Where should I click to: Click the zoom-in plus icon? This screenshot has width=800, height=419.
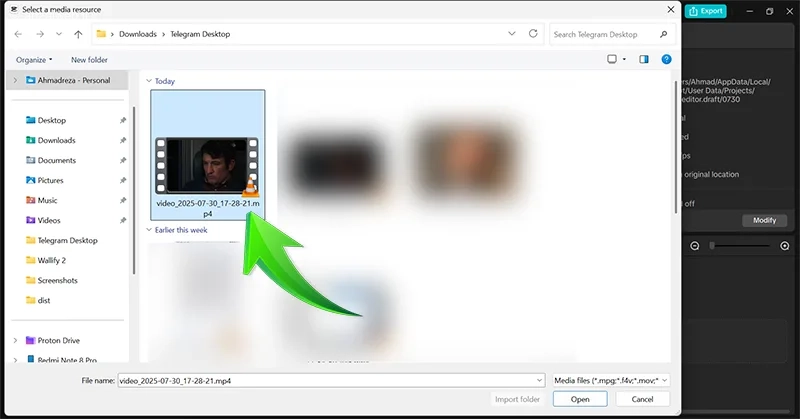785,245
